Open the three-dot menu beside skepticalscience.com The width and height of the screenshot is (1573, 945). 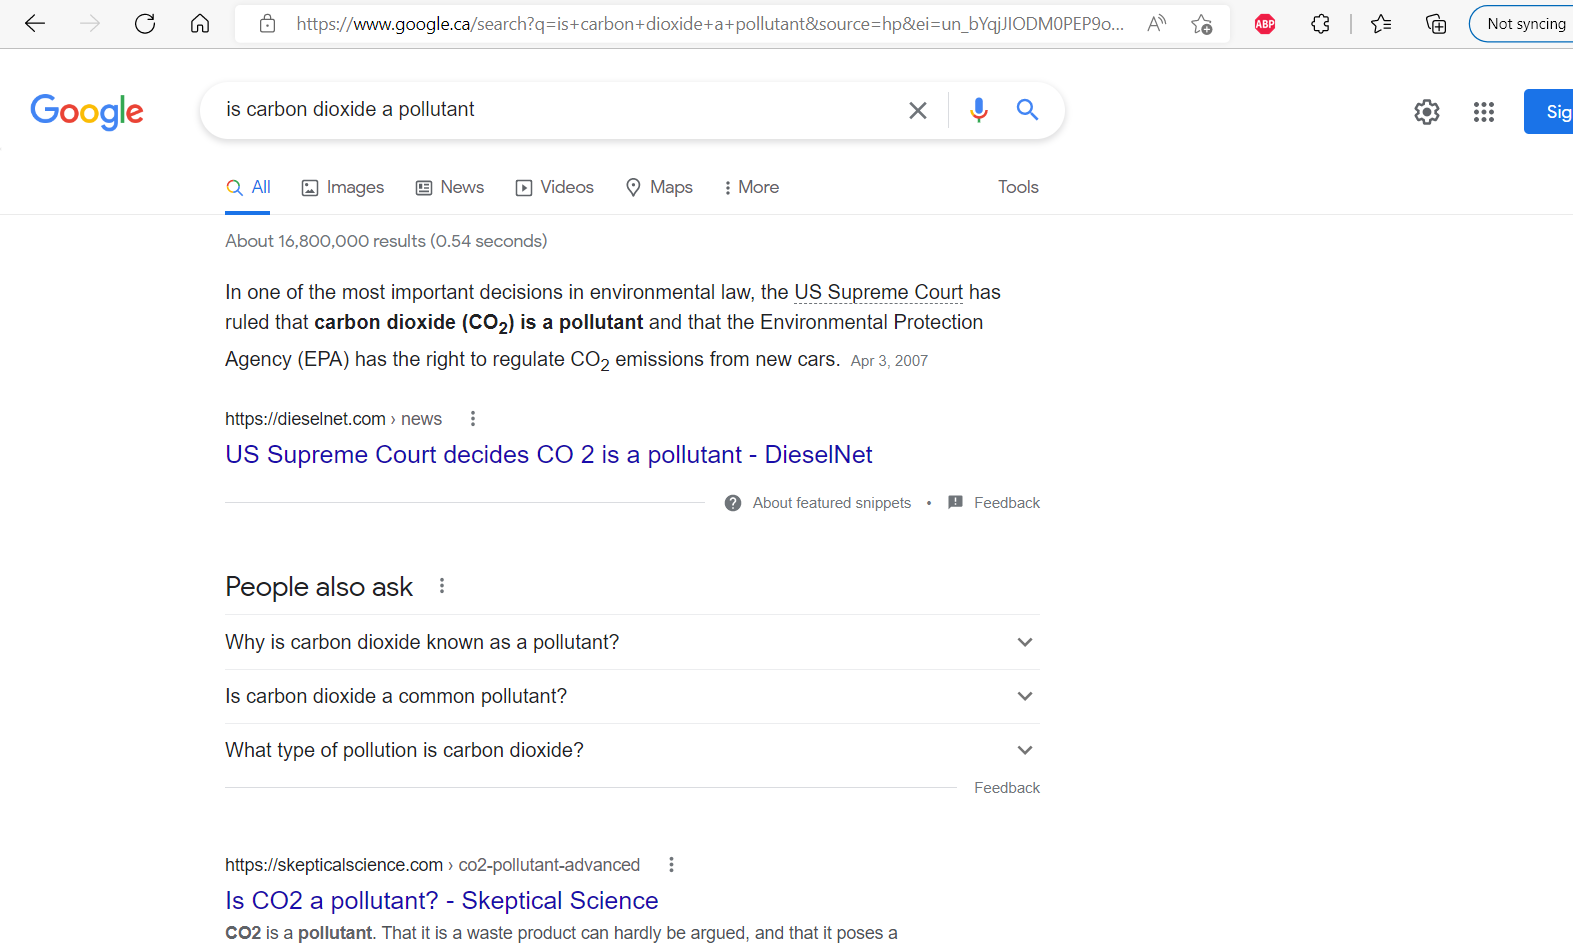coord(671,865)
